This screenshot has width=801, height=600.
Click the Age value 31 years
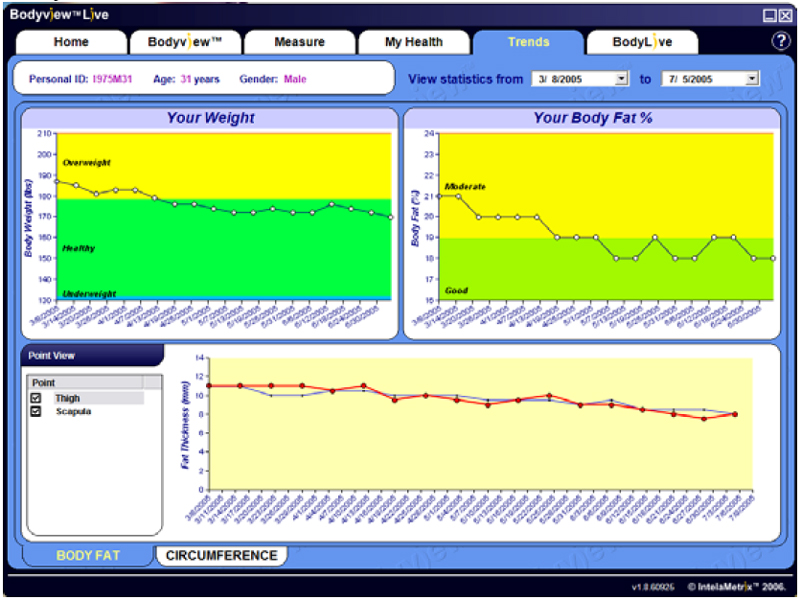pos(200,79)
